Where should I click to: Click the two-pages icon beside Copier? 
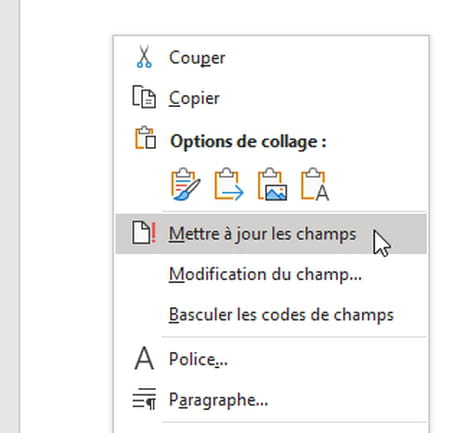pyautogui.click(x=144, y=97)
